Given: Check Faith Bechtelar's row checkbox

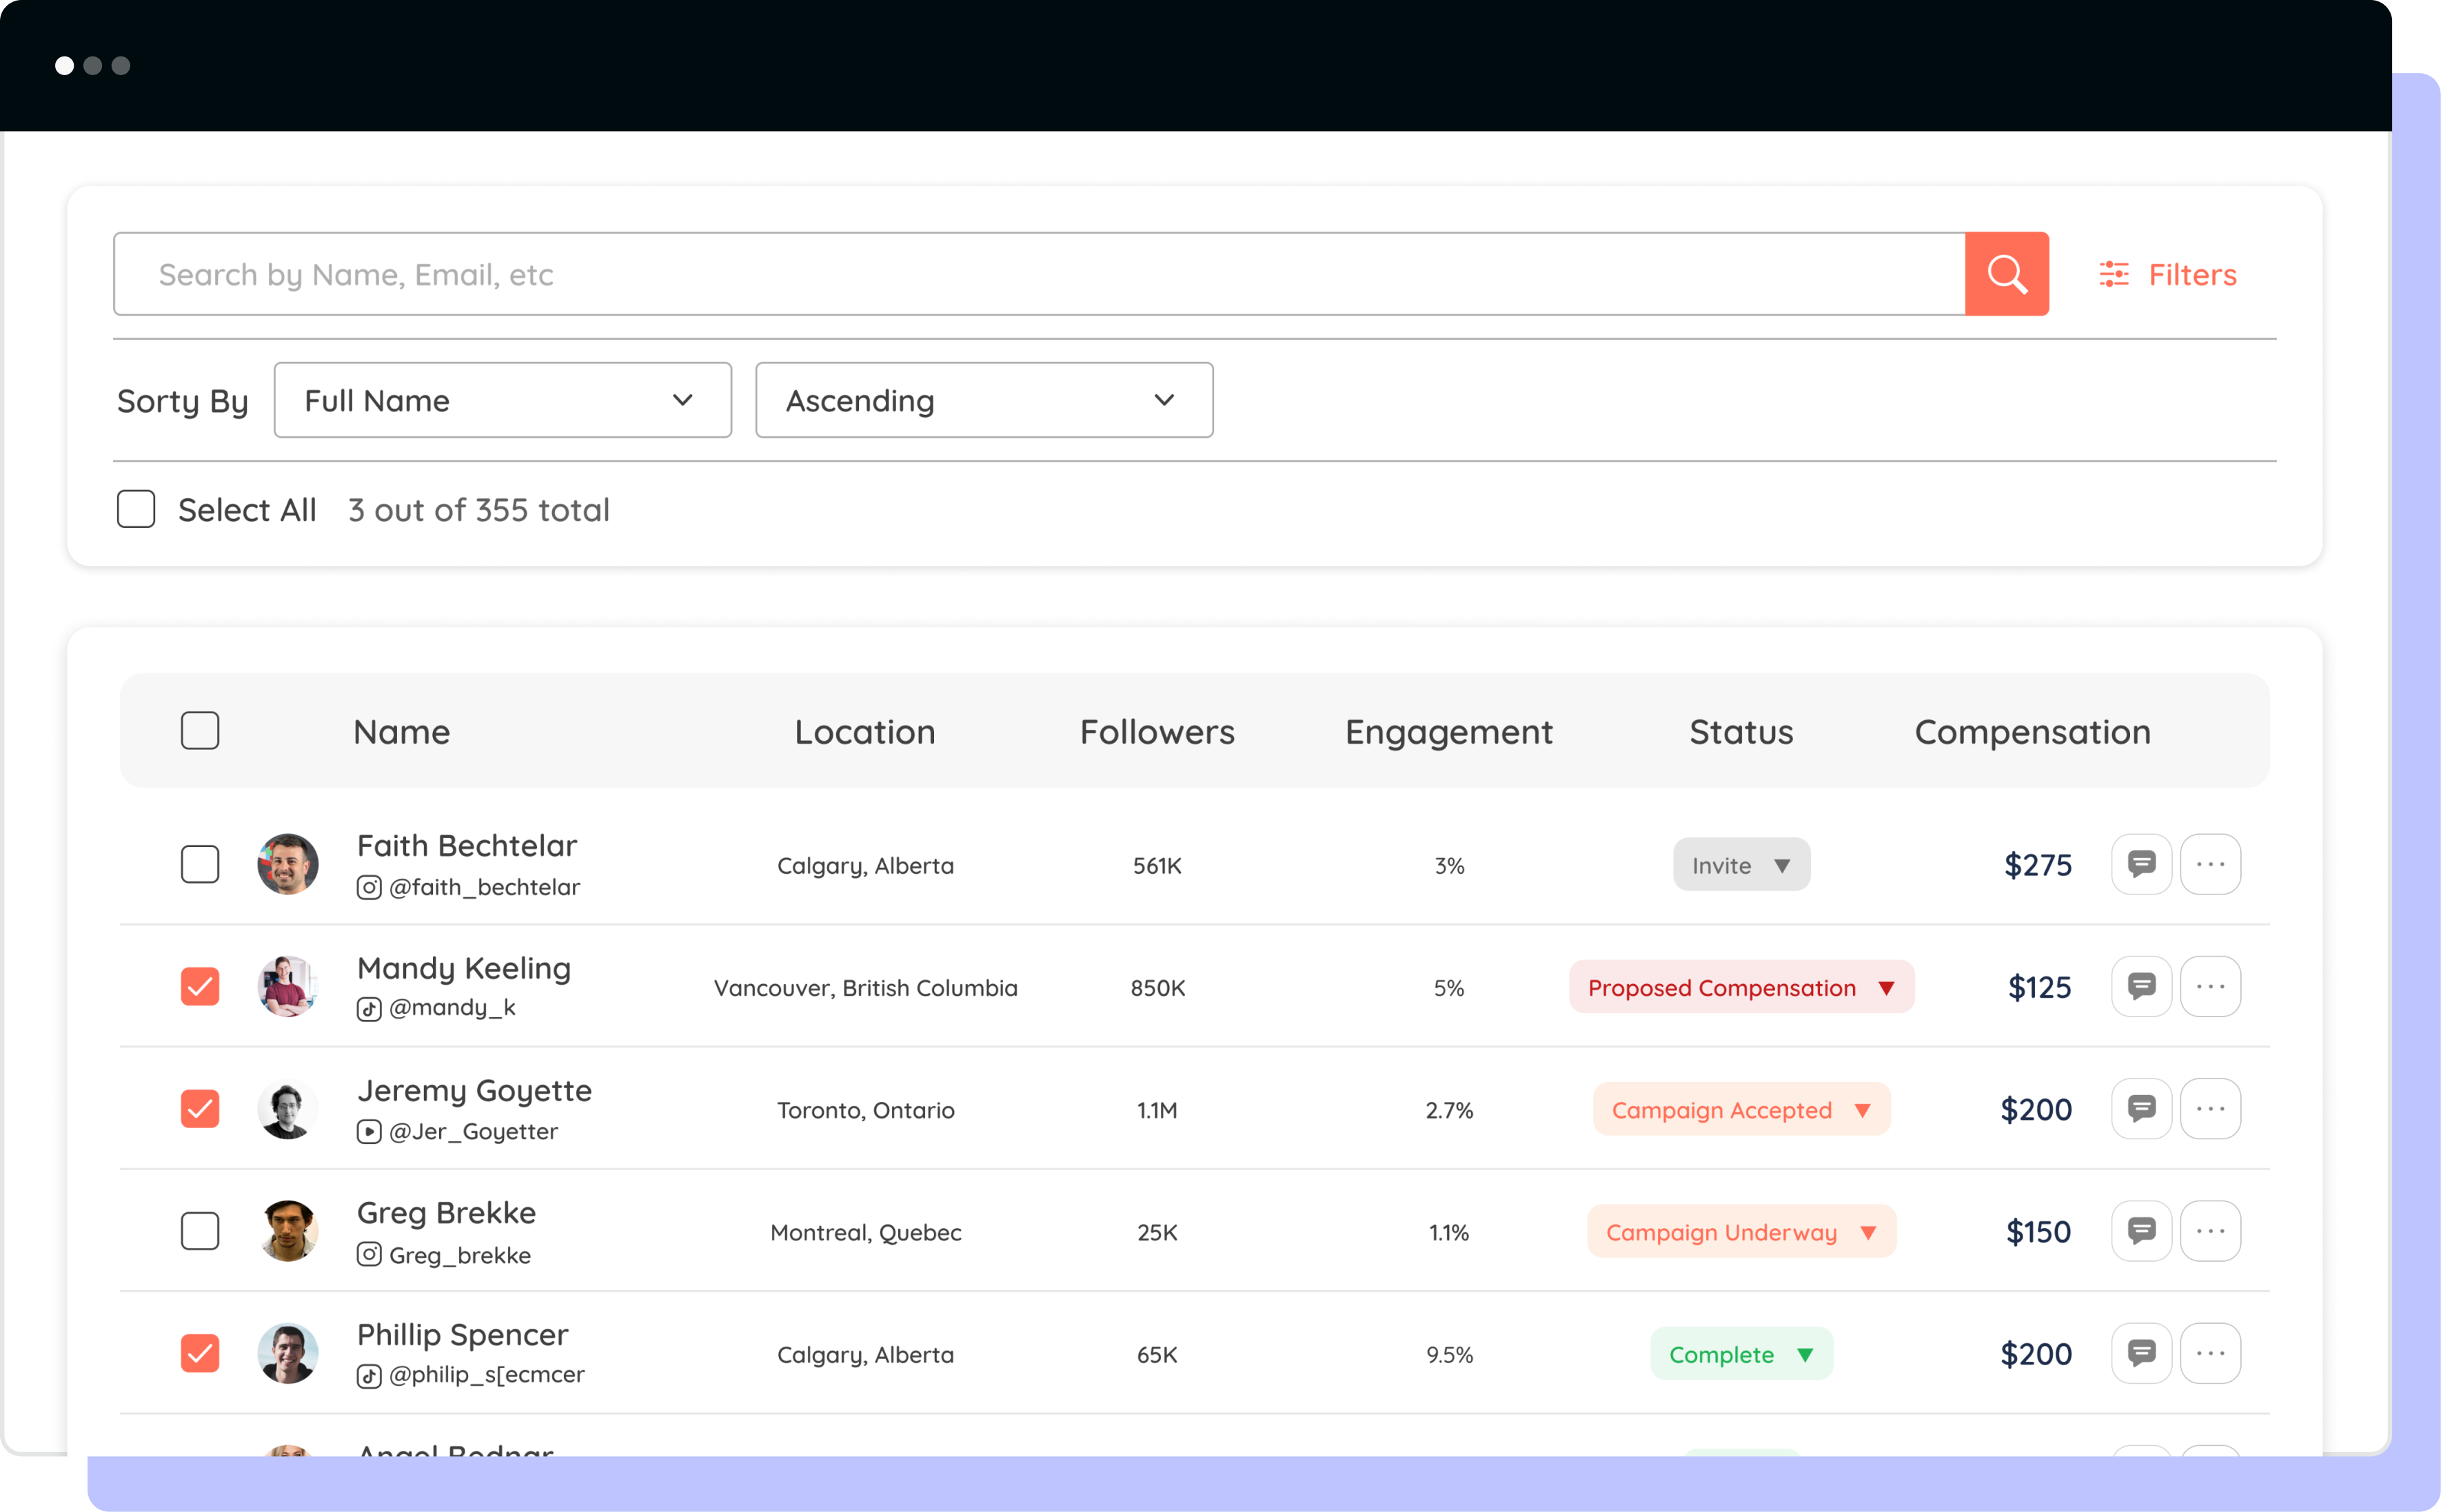Looking at the screenshot, I should point(200,864).
